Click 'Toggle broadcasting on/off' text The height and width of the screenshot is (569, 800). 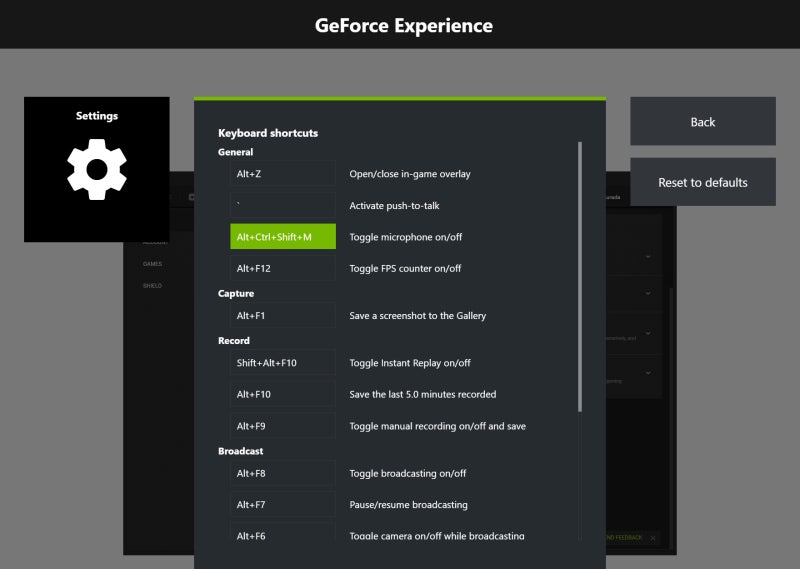tap(408, 474)
